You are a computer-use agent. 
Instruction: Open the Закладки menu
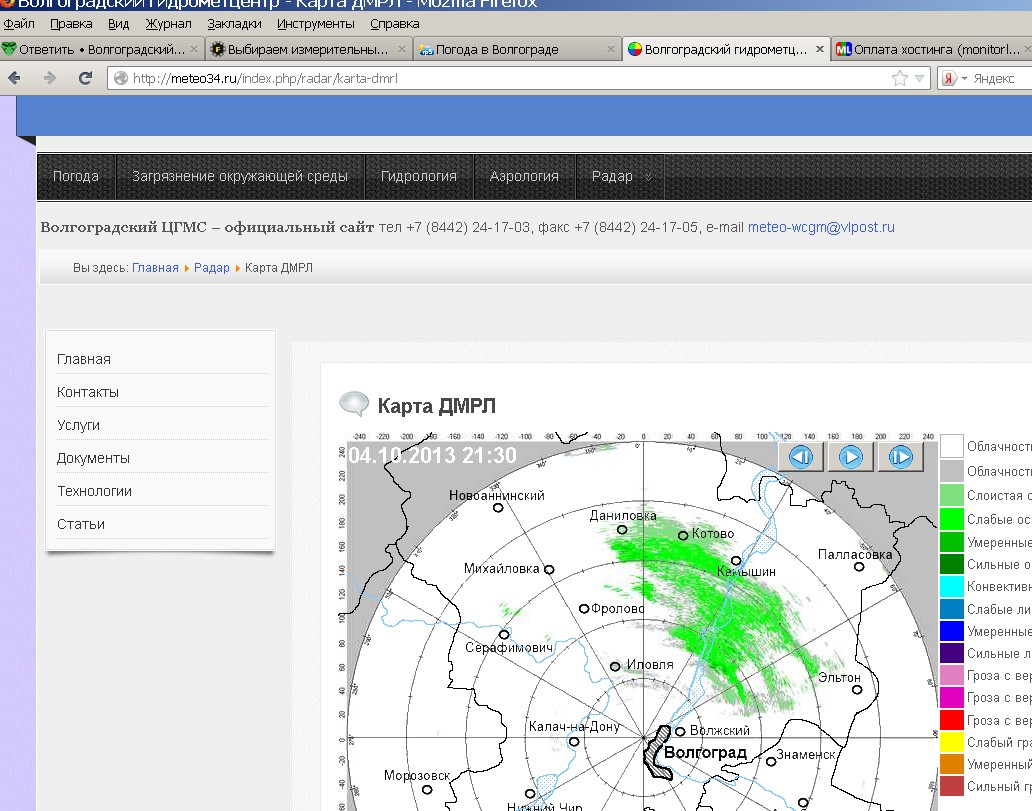[234, 24]
